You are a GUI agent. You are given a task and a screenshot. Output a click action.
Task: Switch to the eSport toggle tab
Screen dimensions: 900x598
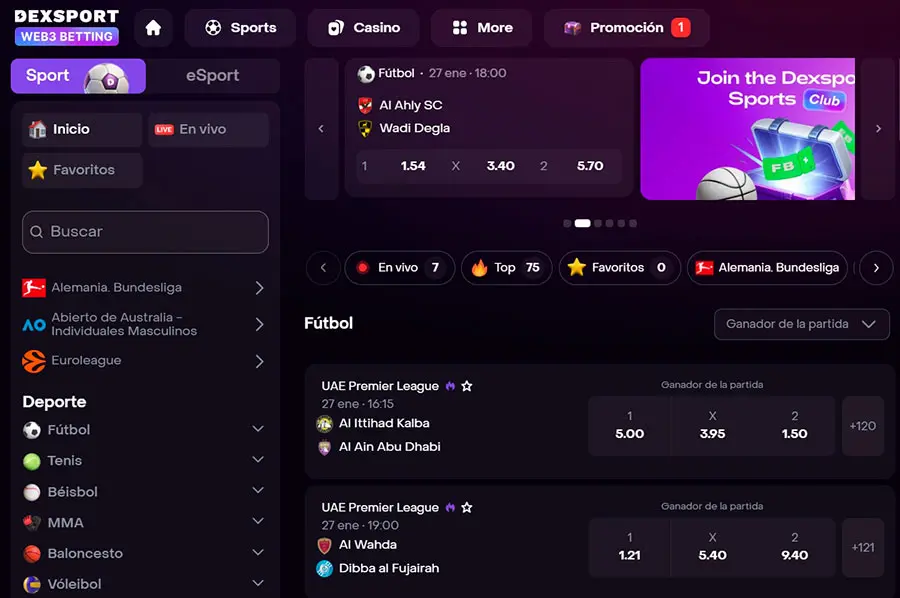coord(212,76)
